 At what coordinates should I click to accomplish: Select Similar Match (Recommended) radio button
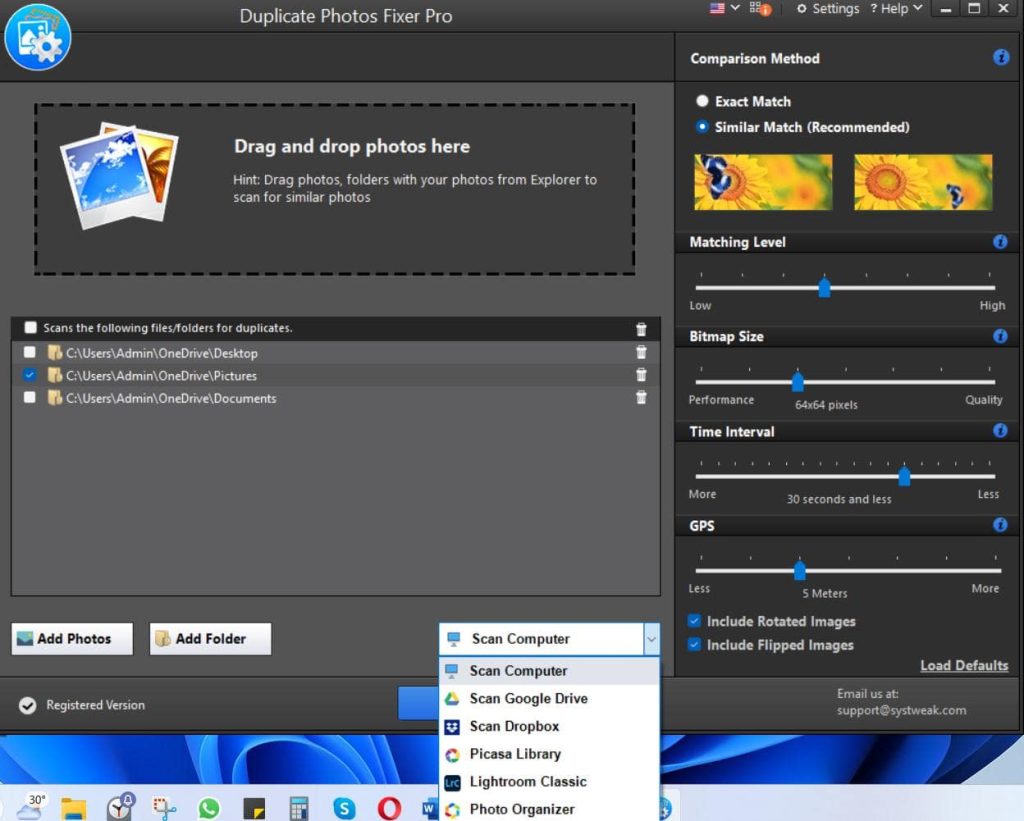pyautogui.click(x=702, y=126)
